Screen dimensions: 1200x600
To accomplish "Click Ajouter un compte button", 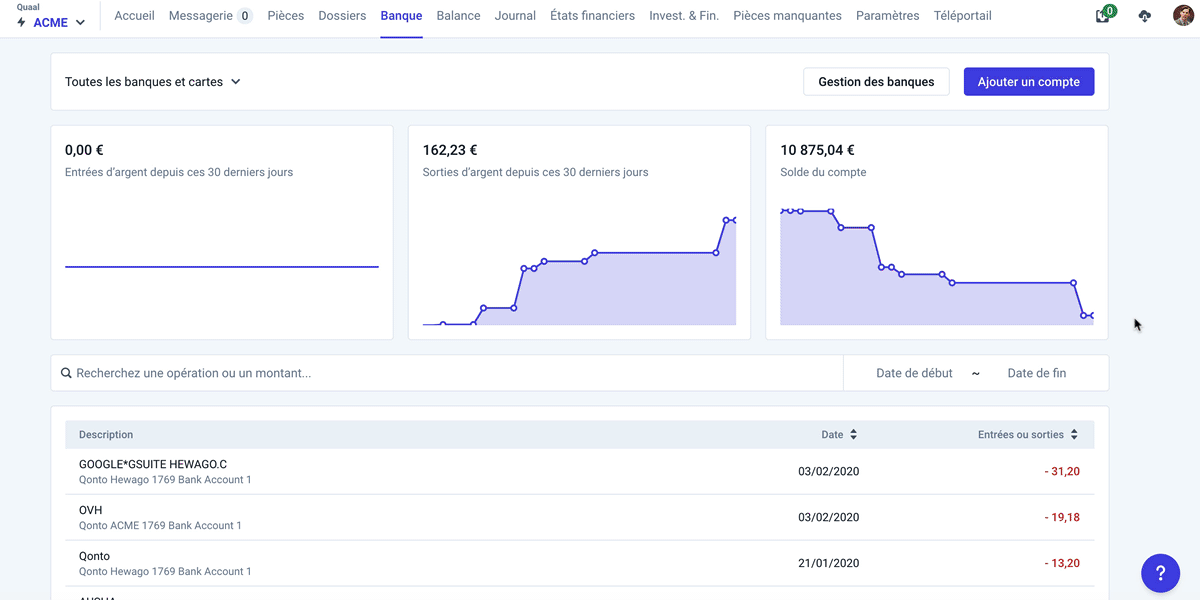I will point(1029,82).
